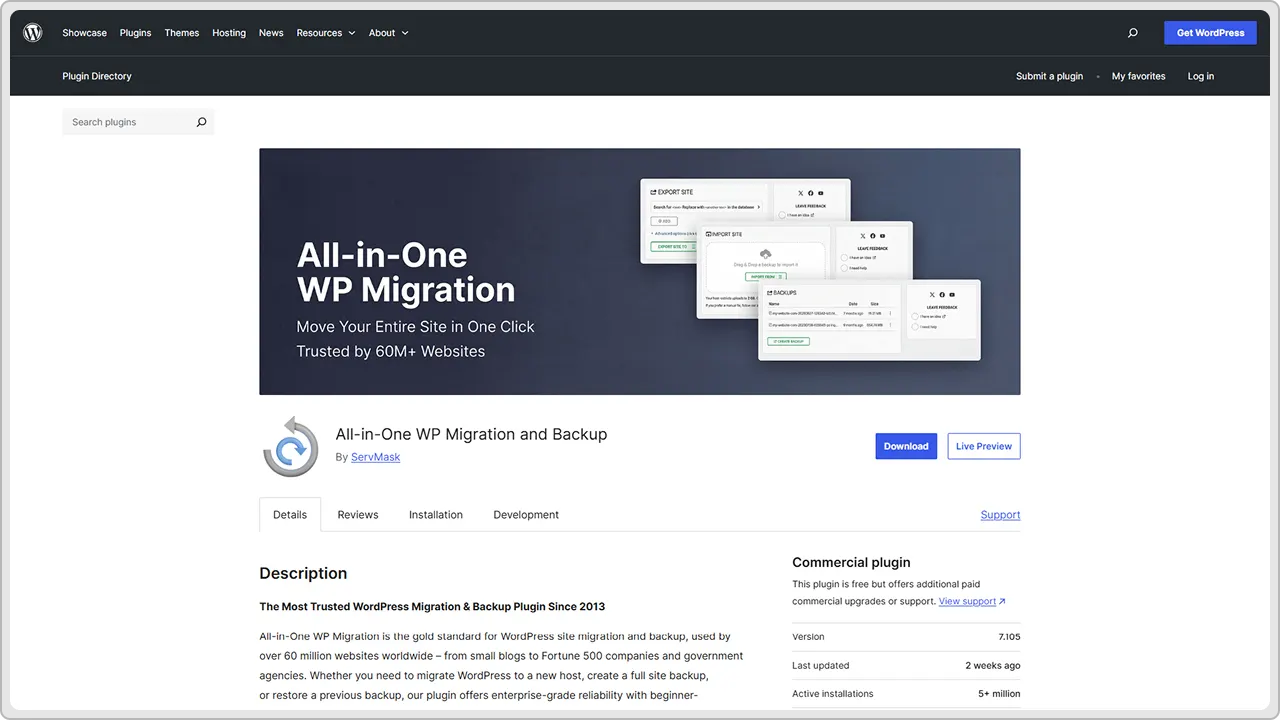Click the Live Preview button
Screen dimensions: 1280x720
984,446
